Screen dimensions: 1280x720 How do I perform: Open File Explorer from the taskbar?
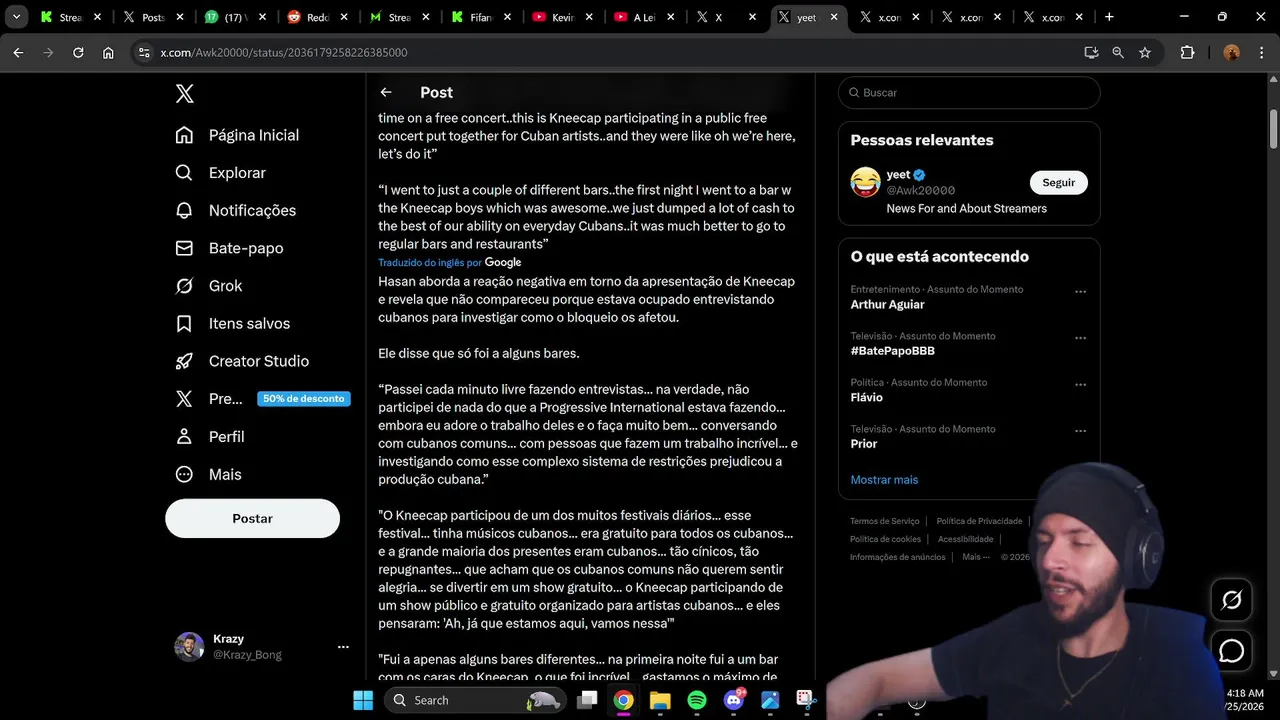click(660, 700)
